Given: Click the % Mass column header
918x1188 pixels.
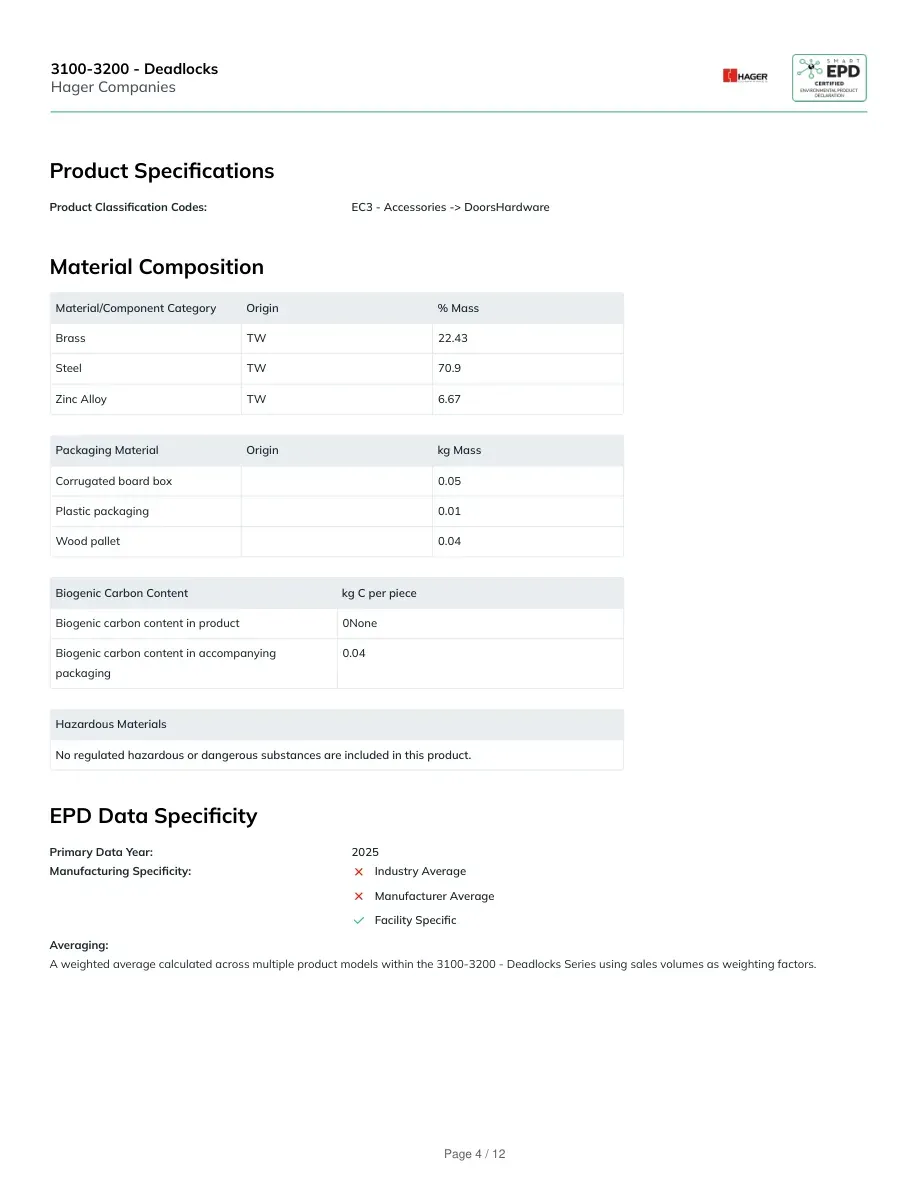Looking at the screenshot, I should [458, 308].
